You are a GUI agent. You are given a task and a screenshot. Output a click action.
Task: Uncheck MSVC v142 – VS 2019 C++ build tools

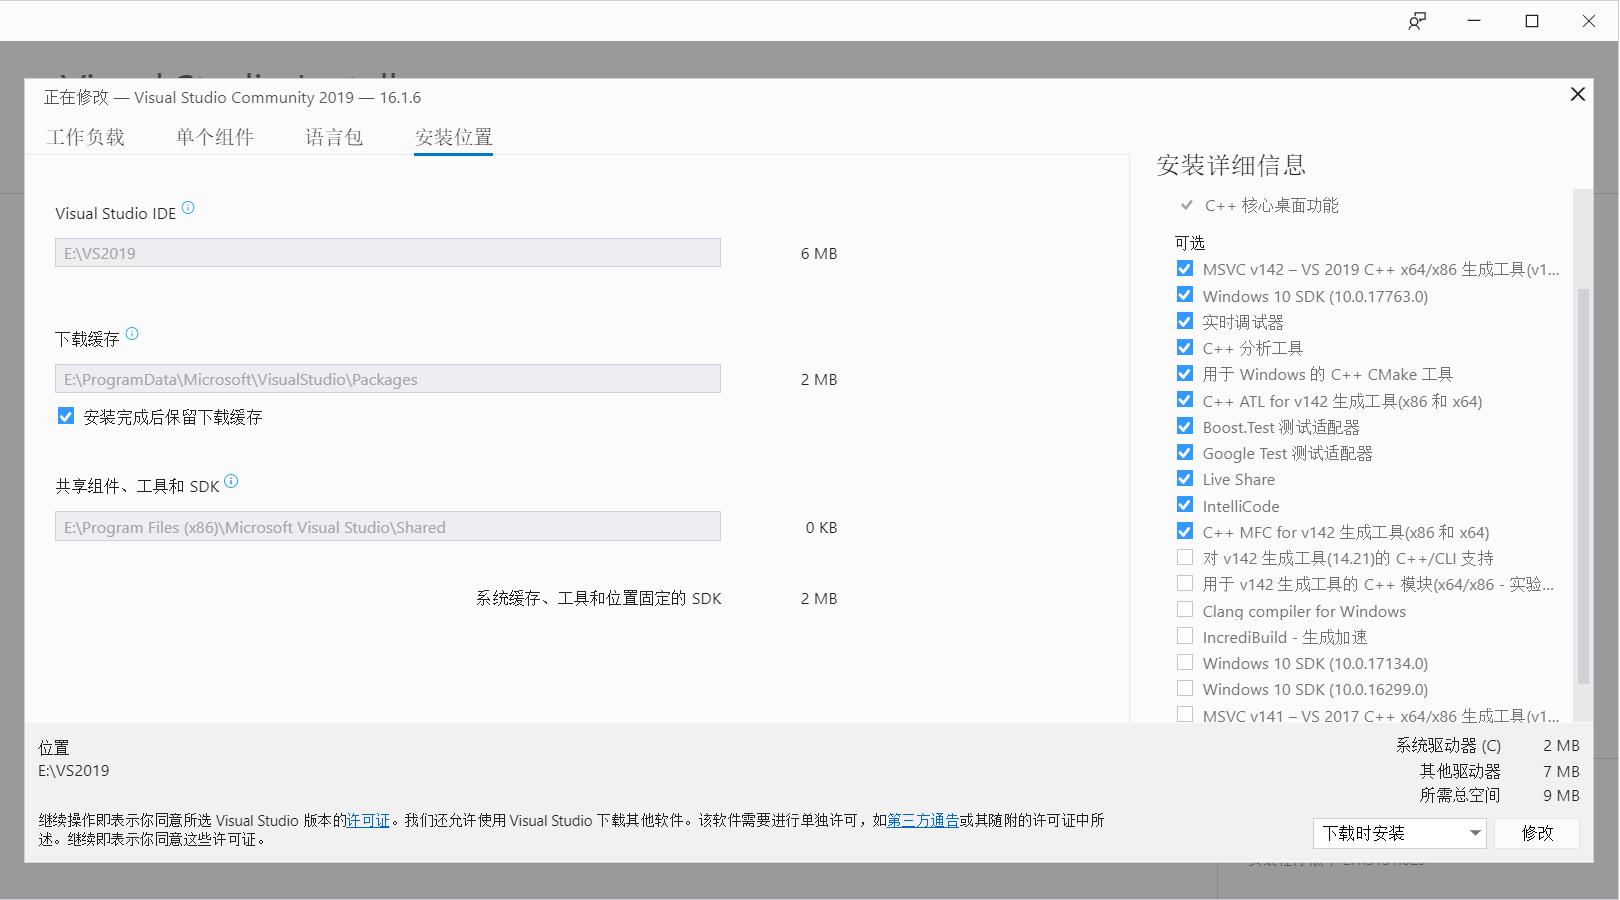coord(1185,269)
